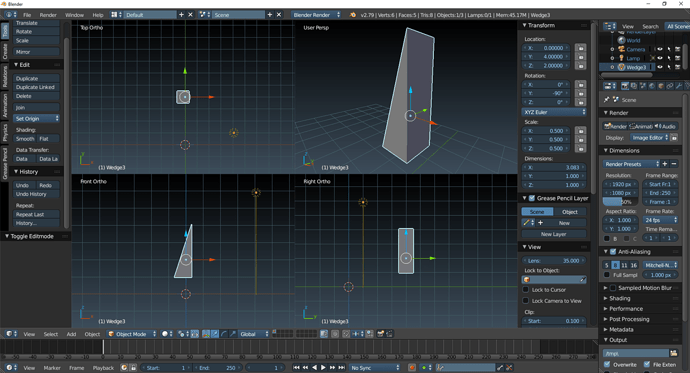The height and width of the screenshot is (373, 690).
Task: Switch grease pencil source to Object tab
Action: point(570,212)
